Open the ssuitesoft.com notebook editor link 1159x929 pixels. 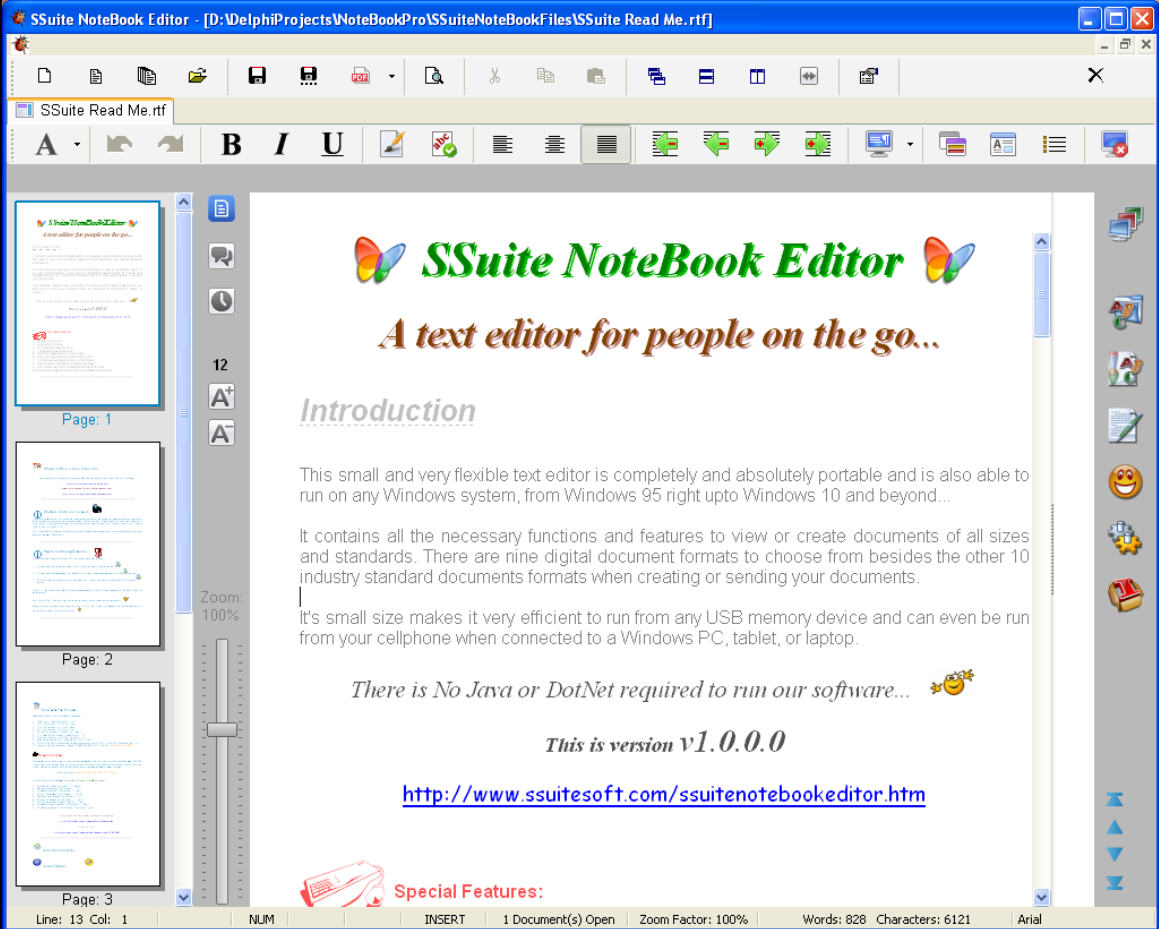[x=664, y=794]
